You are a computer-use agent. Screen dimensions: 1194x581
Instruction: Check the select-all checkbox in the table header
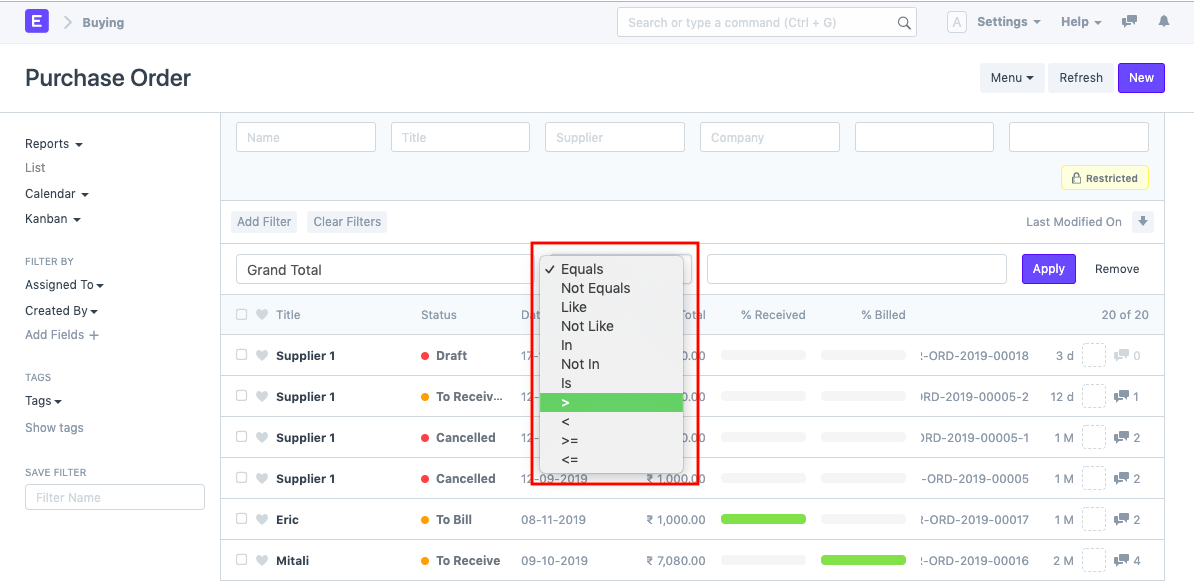coord(241,313)
